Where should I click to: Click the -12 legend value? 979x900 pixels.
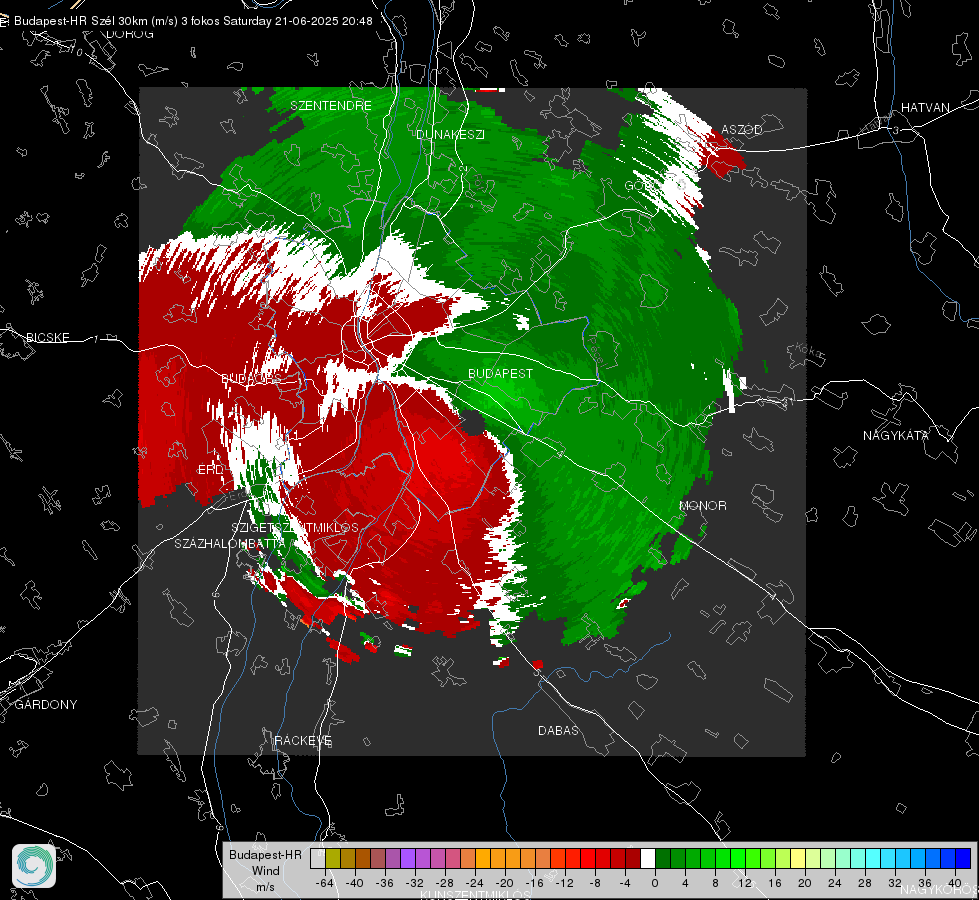564,883
